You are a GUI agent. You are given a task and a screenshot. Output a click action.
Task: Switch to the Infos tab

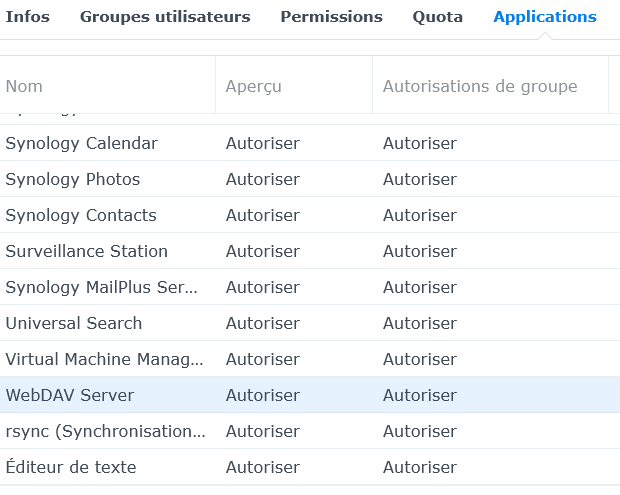[x=28, y=17]
